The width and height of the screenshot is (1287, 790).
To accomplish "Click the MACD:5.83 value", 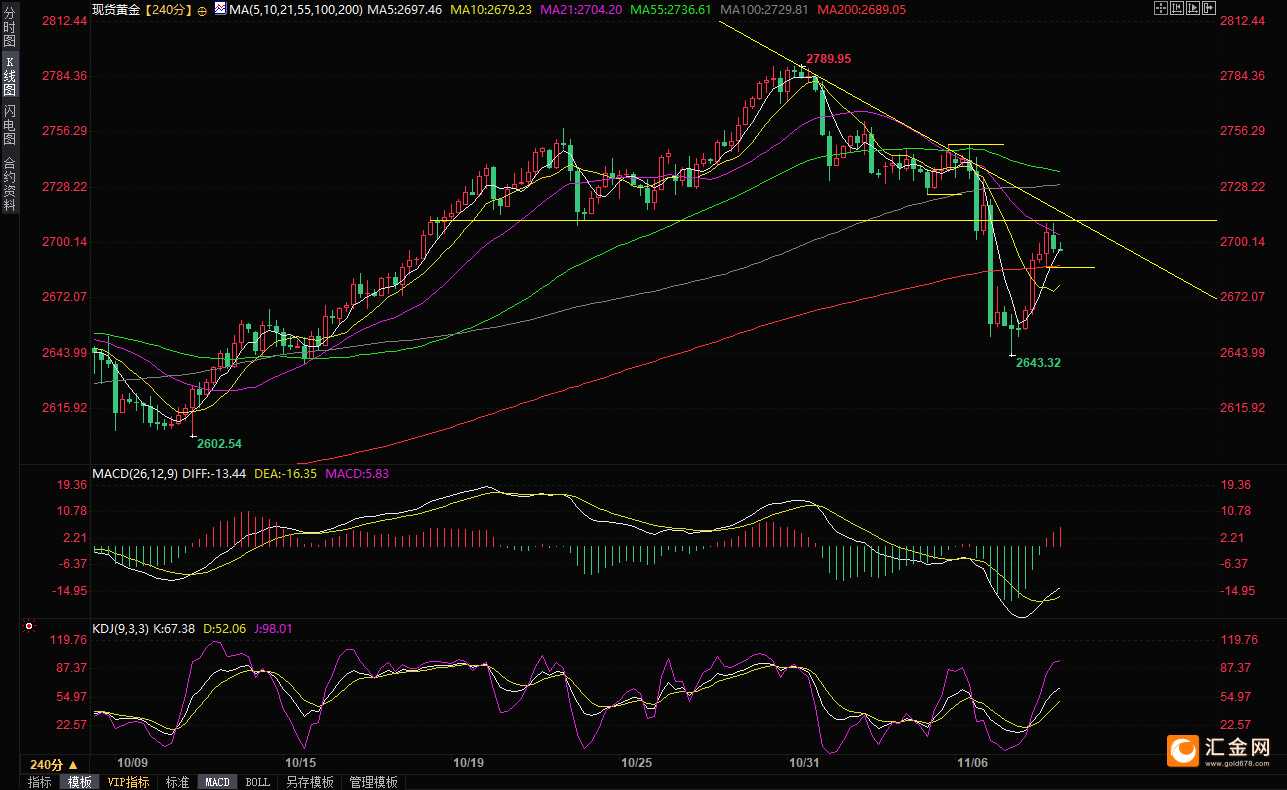I will 357,473.
